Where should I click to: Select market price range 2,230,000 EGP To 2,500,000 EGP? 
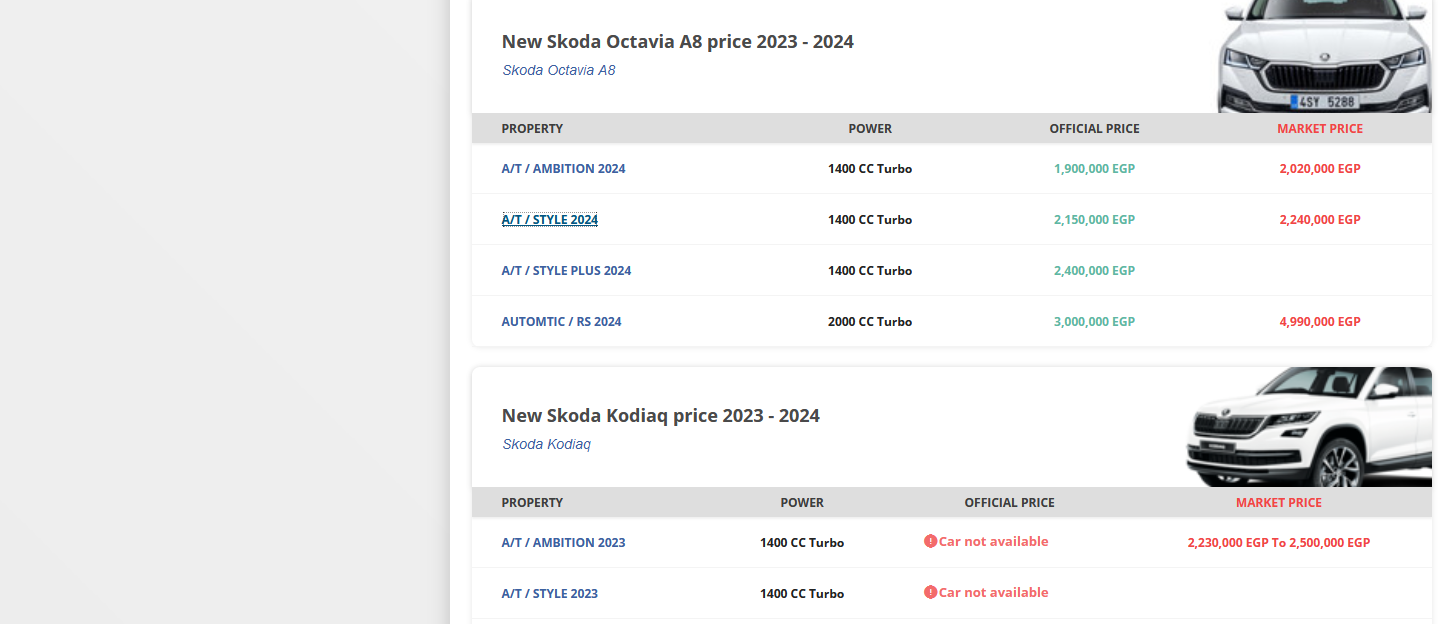coord(1279,543)
